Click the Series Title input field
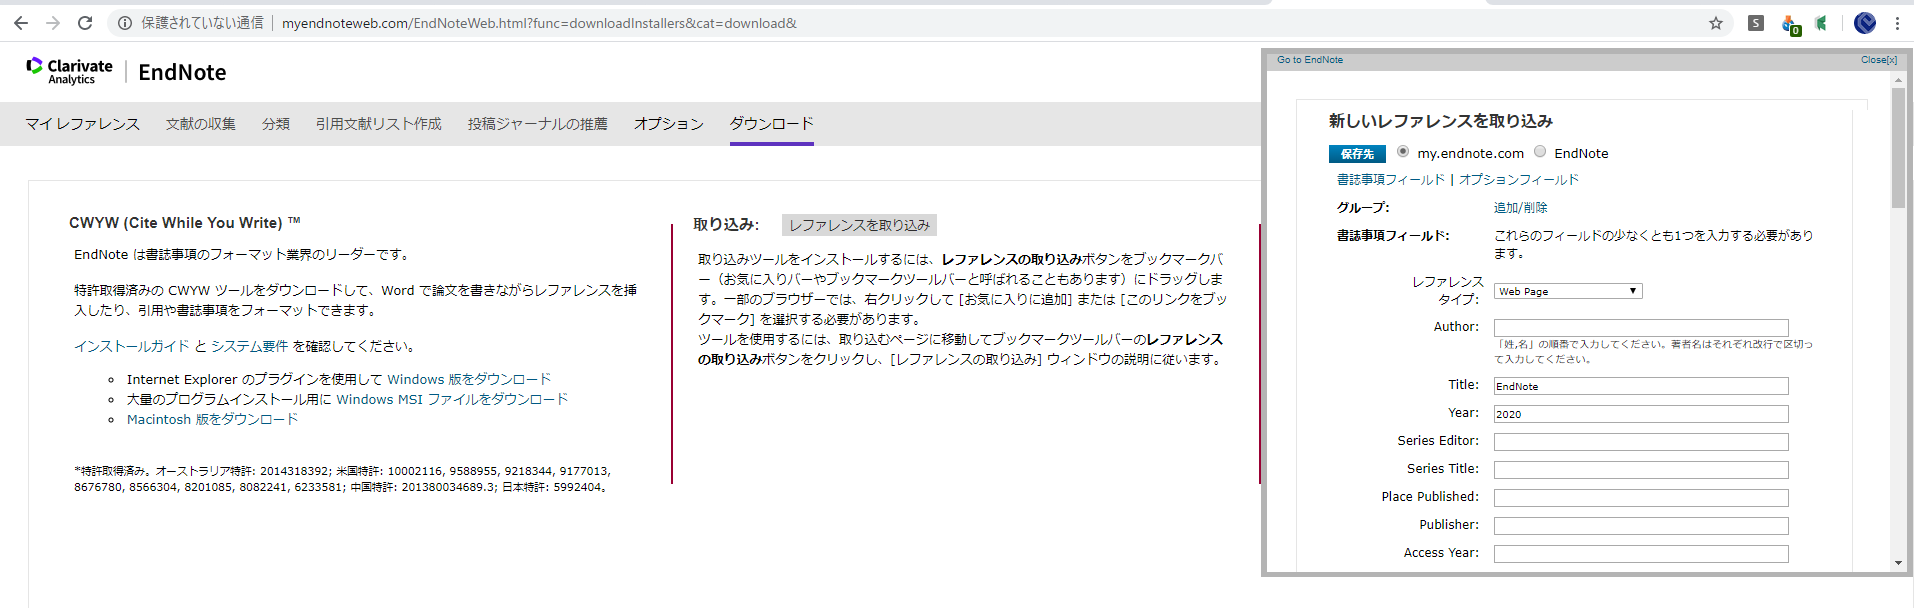The image size is (1914, 608). pyautogui.click(x=1641, y=470)
